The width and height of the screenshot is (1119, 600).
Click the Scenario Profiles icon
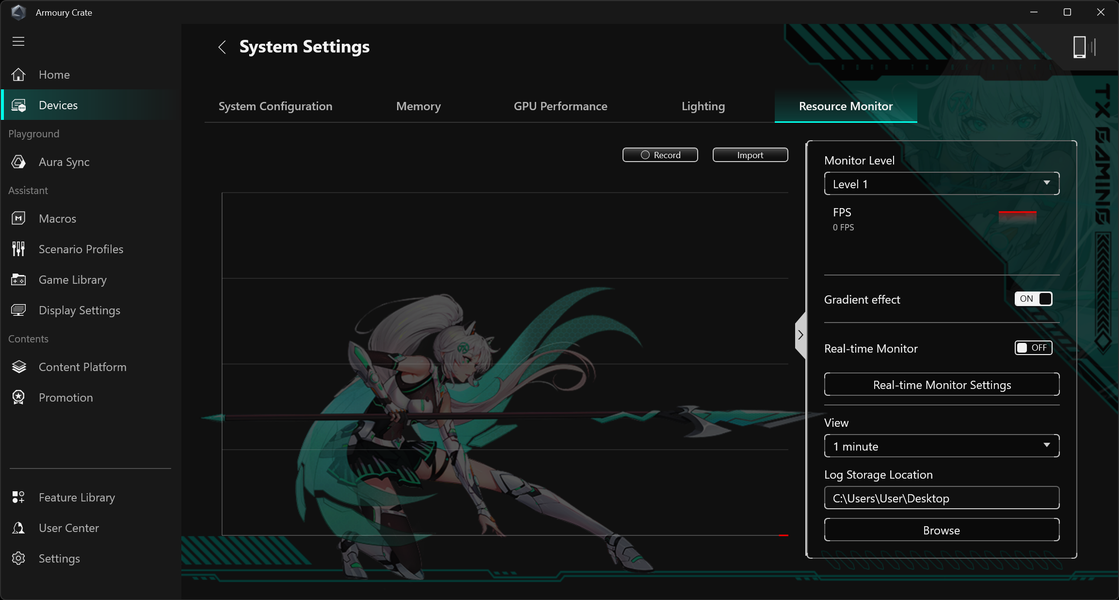point(19,249)
